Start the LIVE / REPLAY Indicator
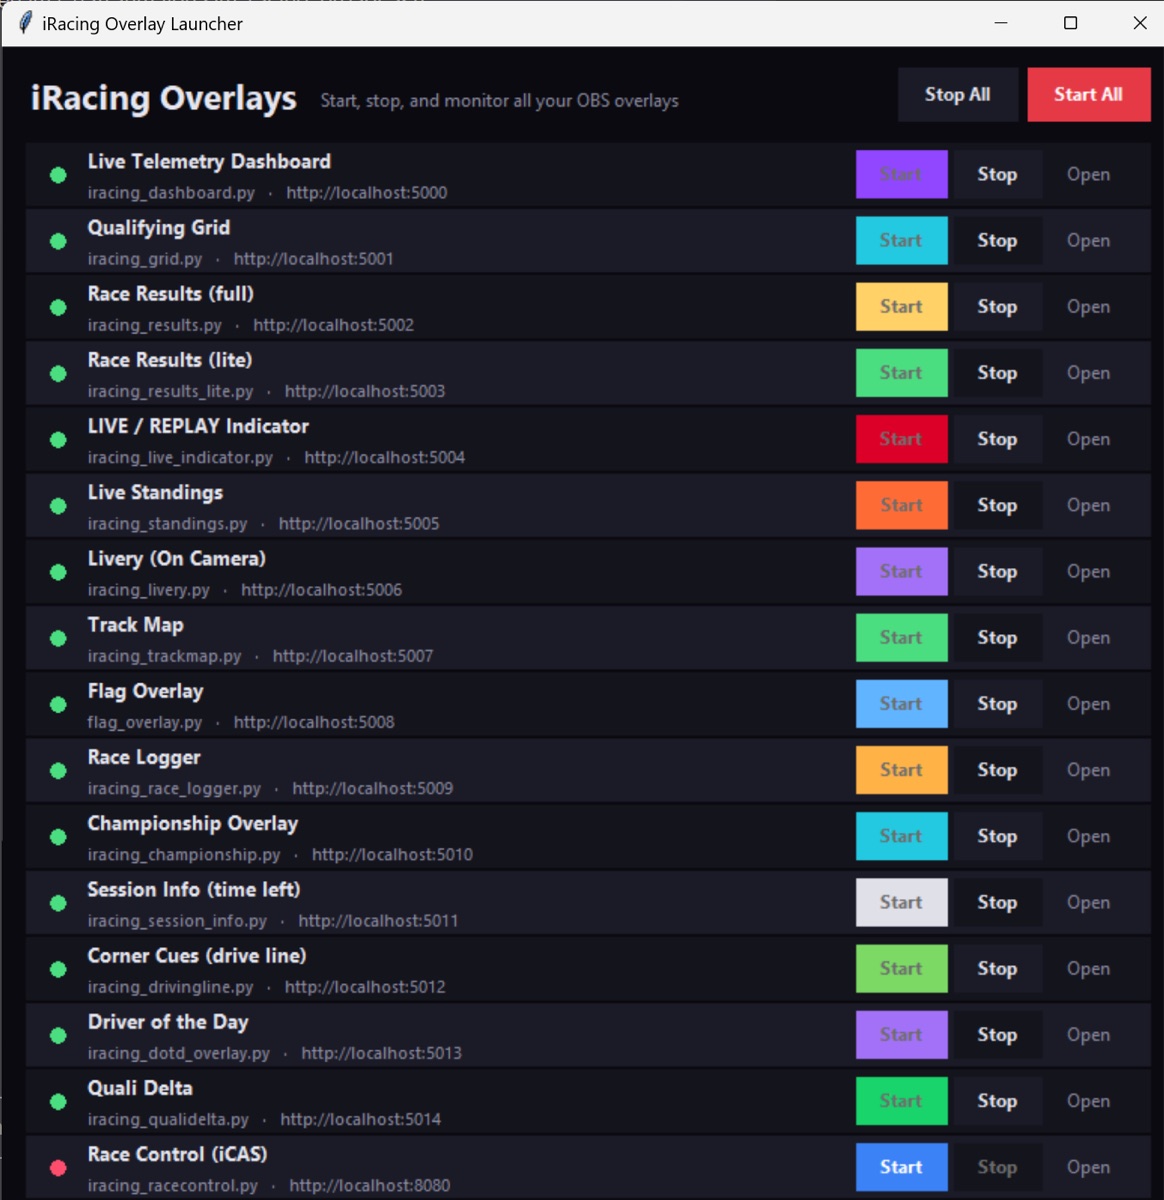Viewport: 1164px width, 1200px height. coord(901,439)
